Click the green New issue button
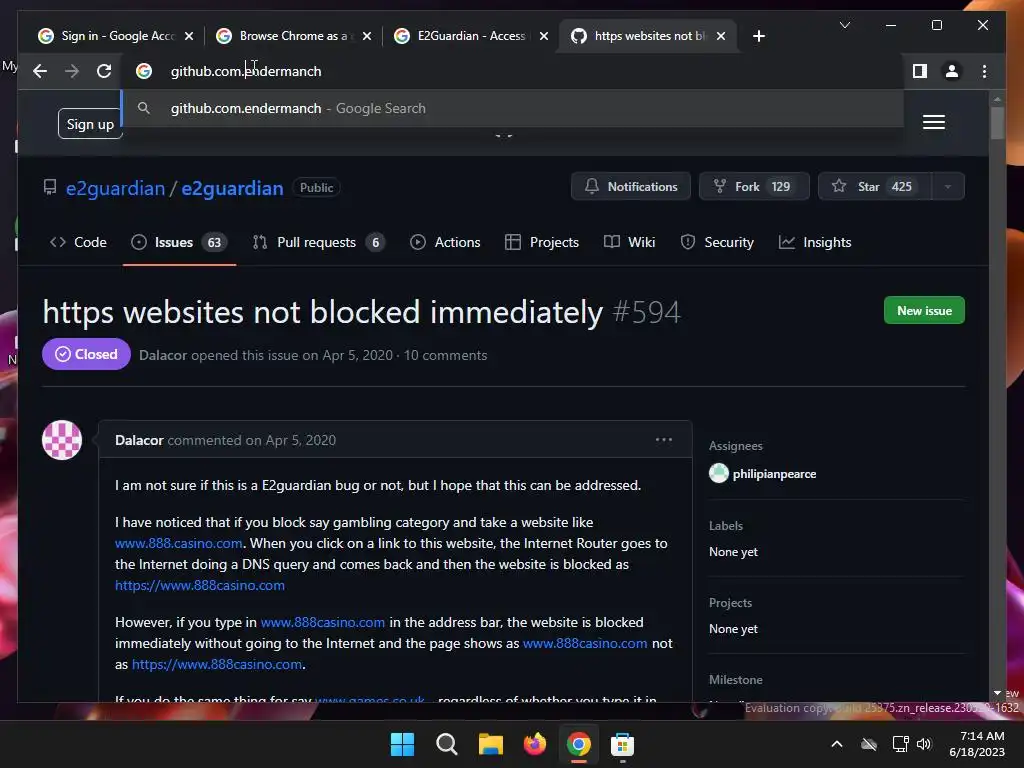Screen dimensions: 1024x768 (924, 311)
